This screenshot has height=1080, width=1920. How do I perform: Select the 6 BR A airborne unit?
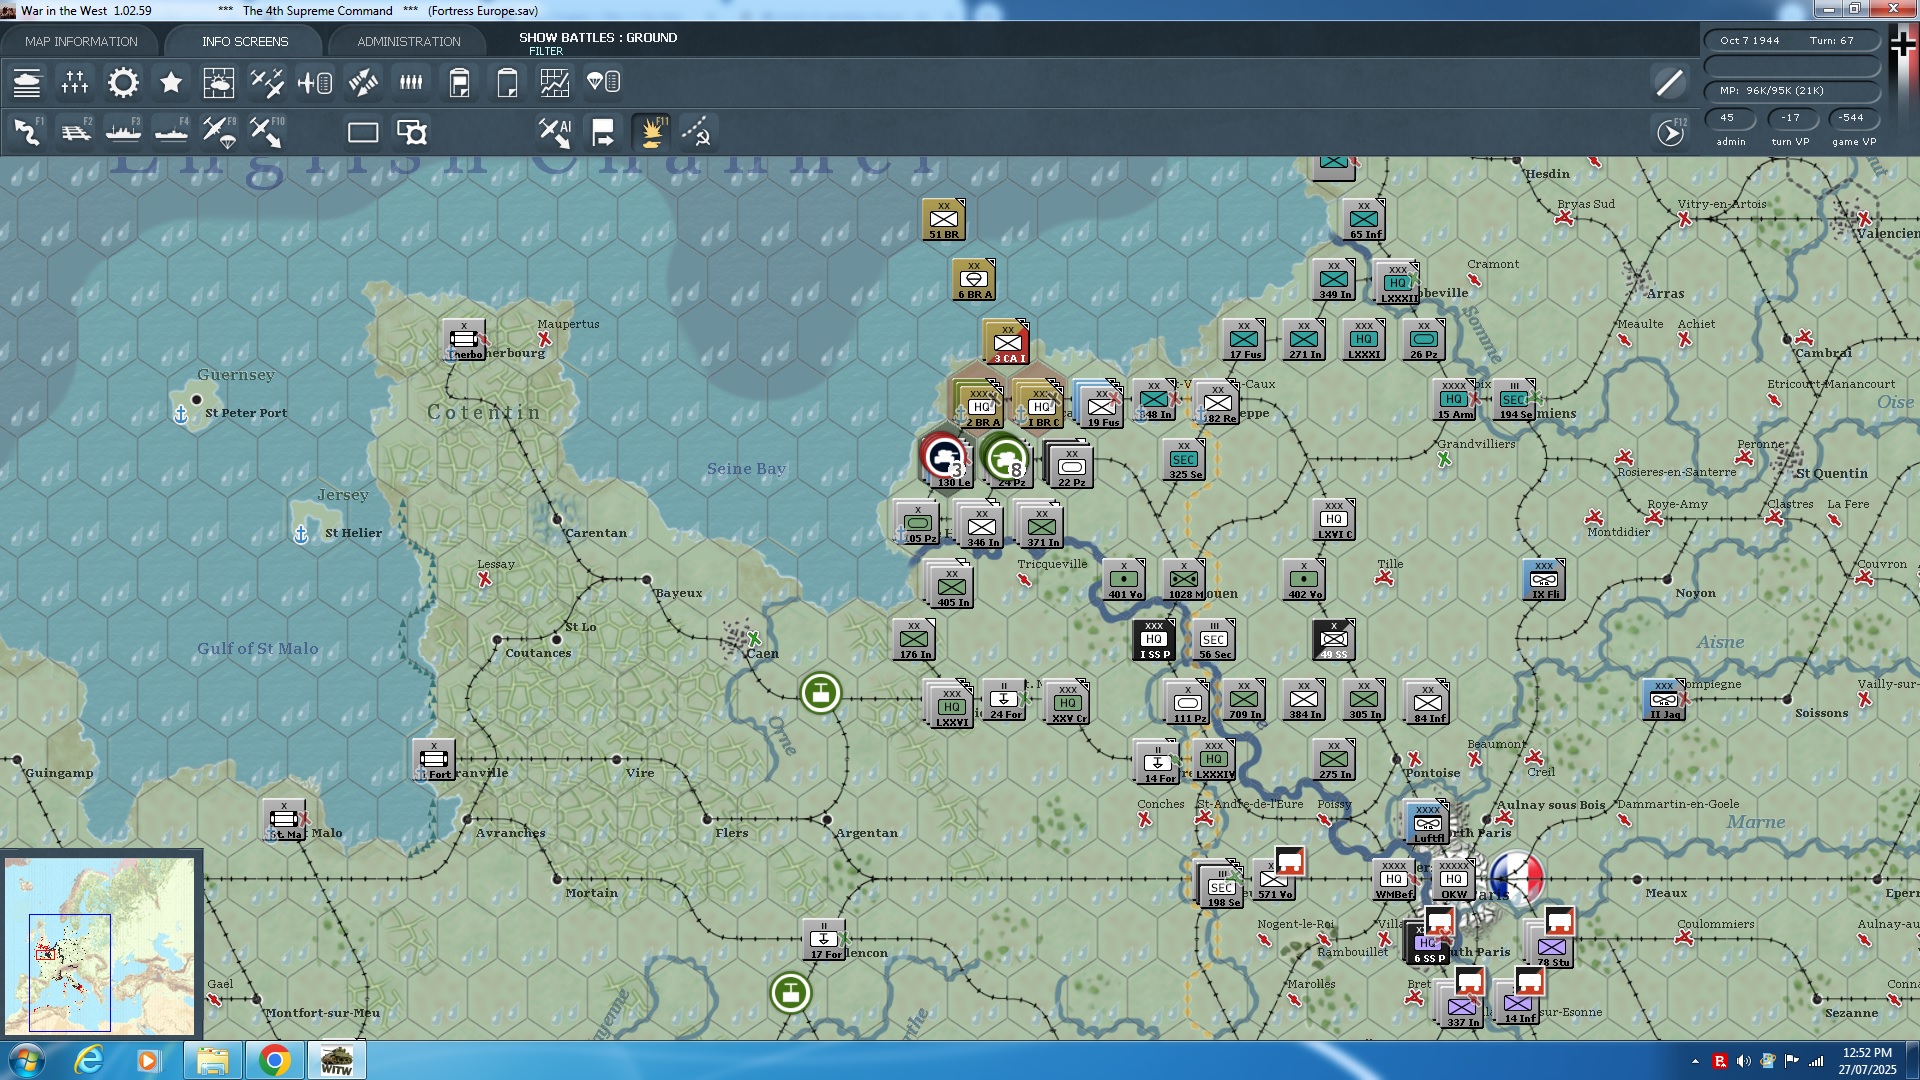point(974,280)
